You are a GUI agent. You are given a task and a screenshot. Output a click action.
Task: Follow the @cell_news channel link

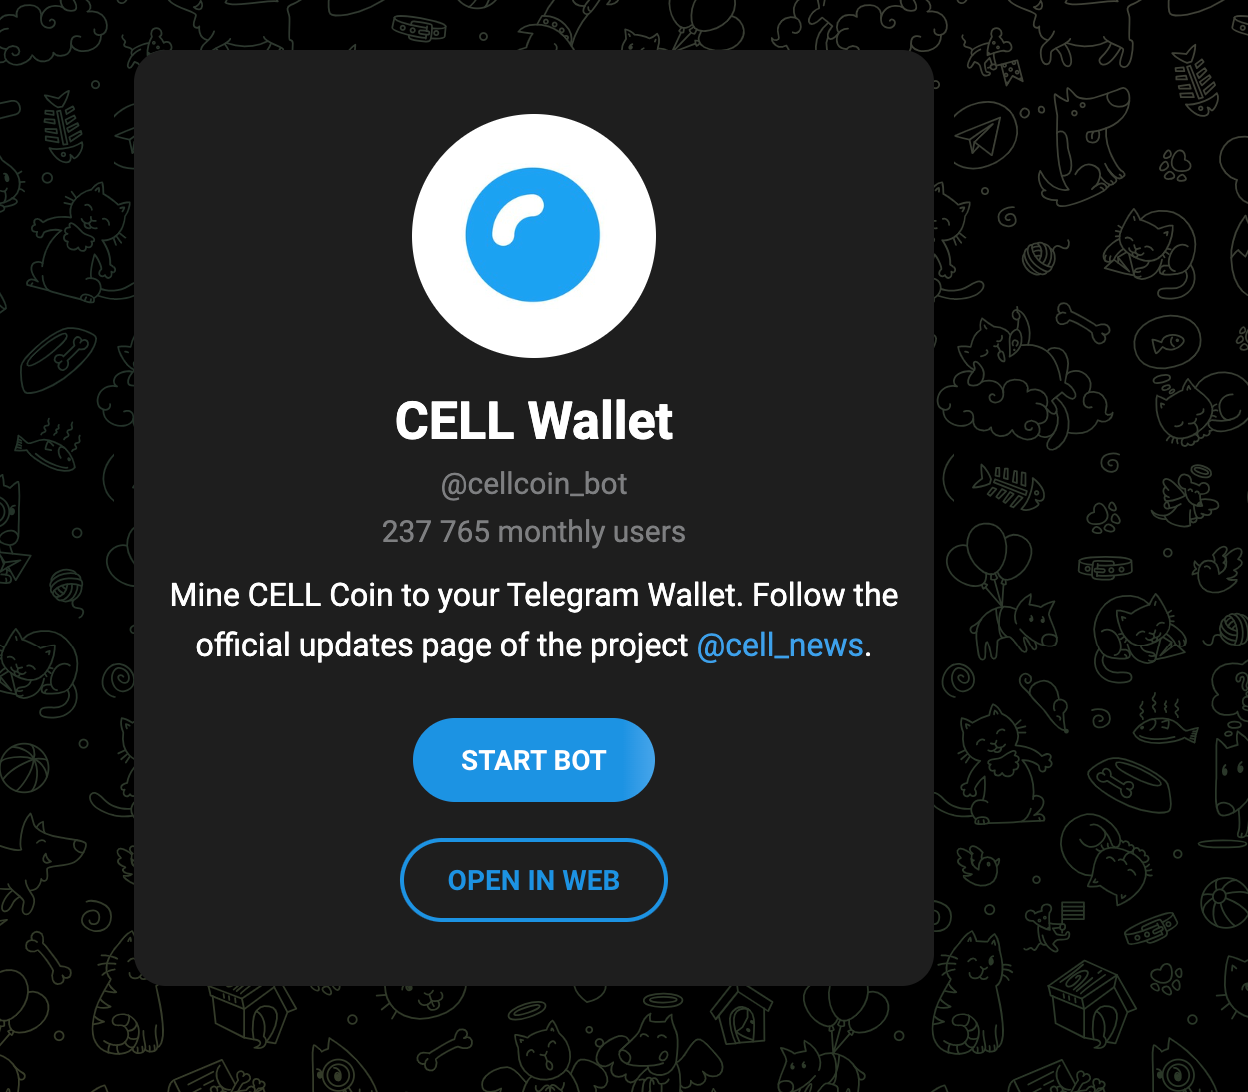click(780, 645)
